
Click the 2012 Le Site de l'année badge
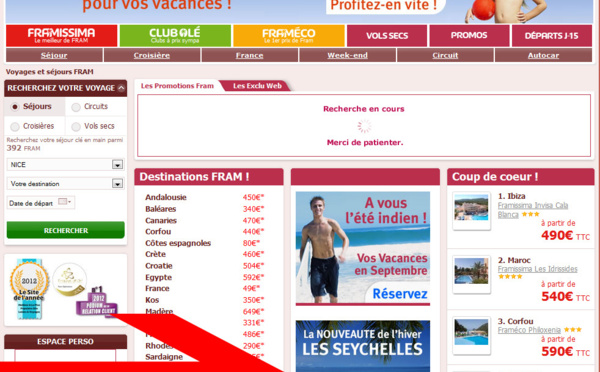click(29, 289)
